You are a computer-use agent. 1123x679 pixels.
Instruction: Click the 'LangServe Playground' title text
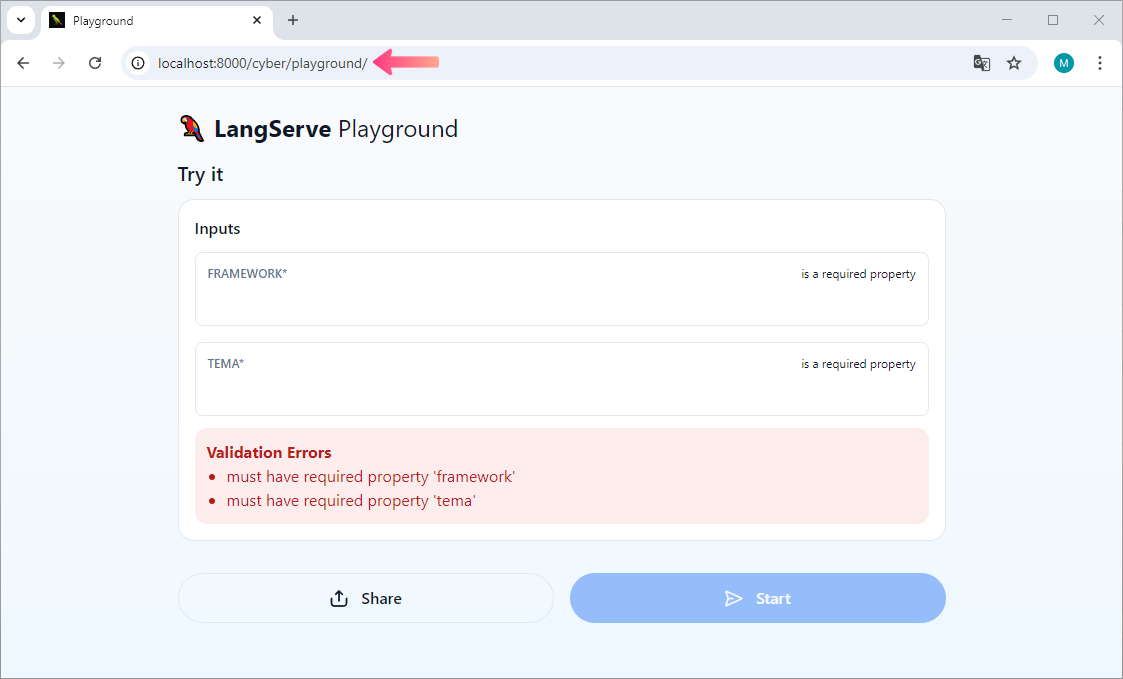pyautogui.click(x=336, y=129)
